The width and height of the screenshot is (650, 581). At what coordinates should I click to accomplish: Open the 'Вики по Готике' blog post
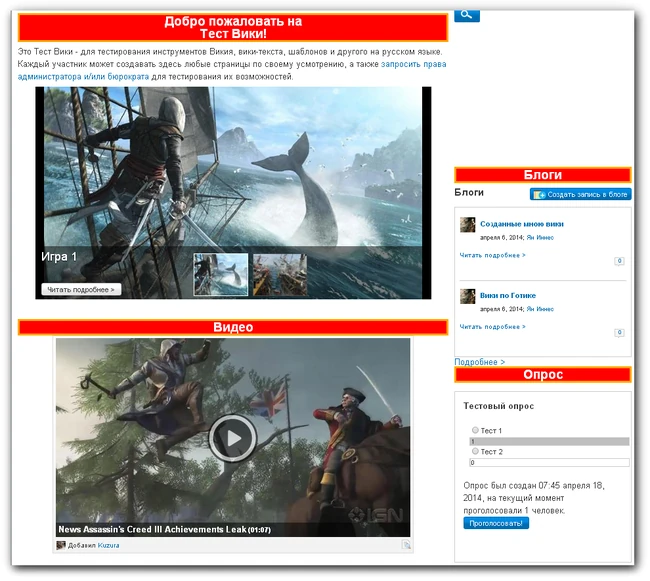[508, 295]
